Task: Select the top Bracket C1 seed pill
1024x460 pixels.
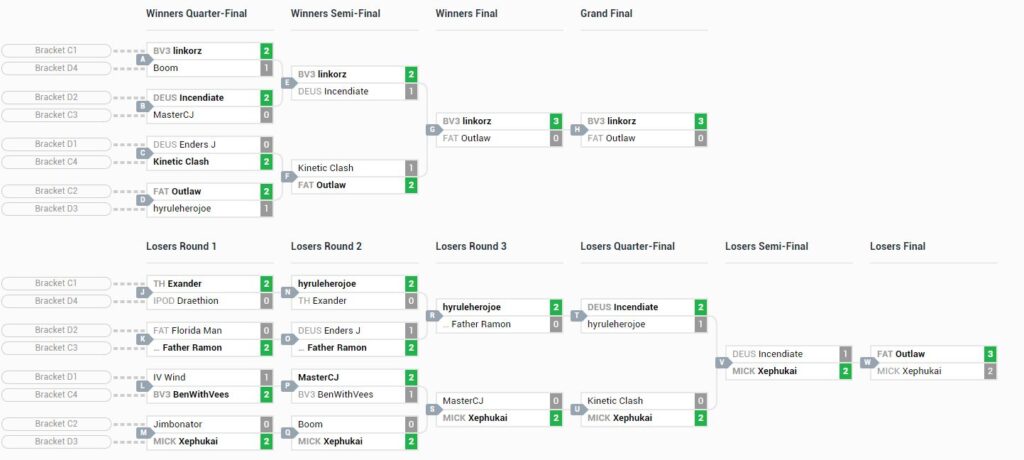Action: click(x=56, y=50)
